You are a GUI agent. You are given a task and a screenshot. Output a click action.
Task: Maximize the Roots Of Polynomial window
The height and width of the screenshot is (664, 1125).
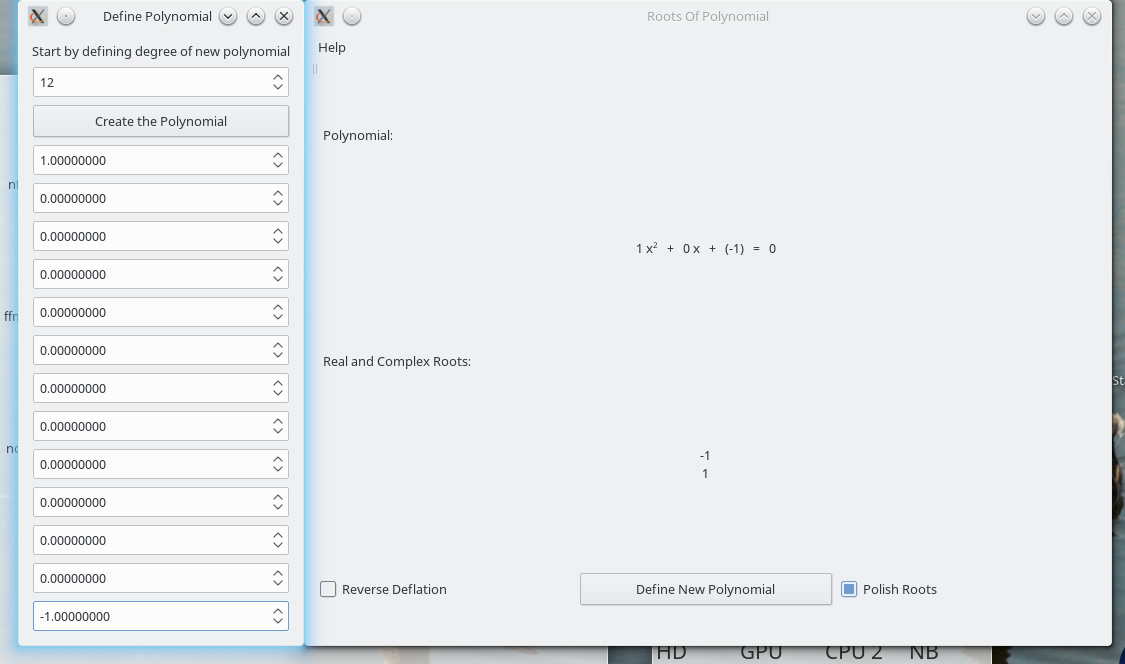click(1064, 16)
